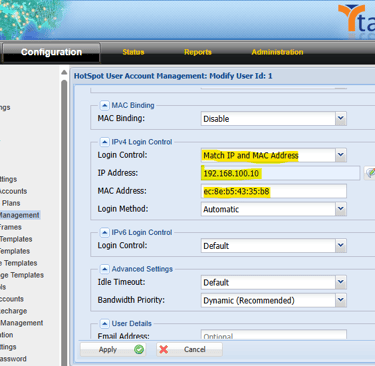Select sidebar item above Plans ending 'ccounts'
Image resolution: width=375 pixels, height=366 pixels.
tap(13, 191)
